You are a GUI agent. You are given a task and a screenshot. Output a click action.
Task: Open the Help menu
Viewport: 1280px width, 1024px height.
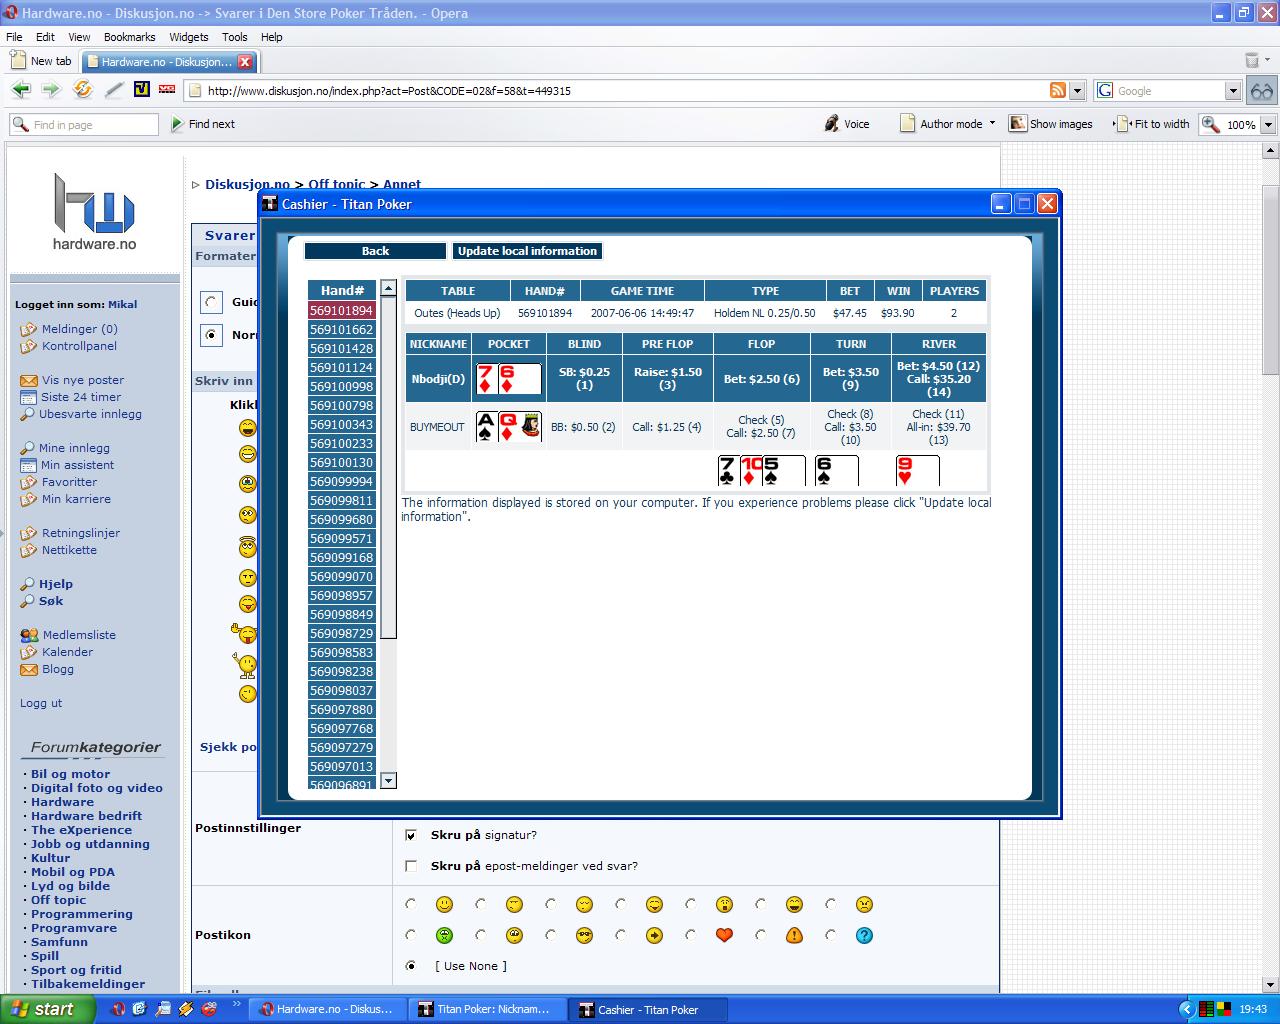click(272, 37)
